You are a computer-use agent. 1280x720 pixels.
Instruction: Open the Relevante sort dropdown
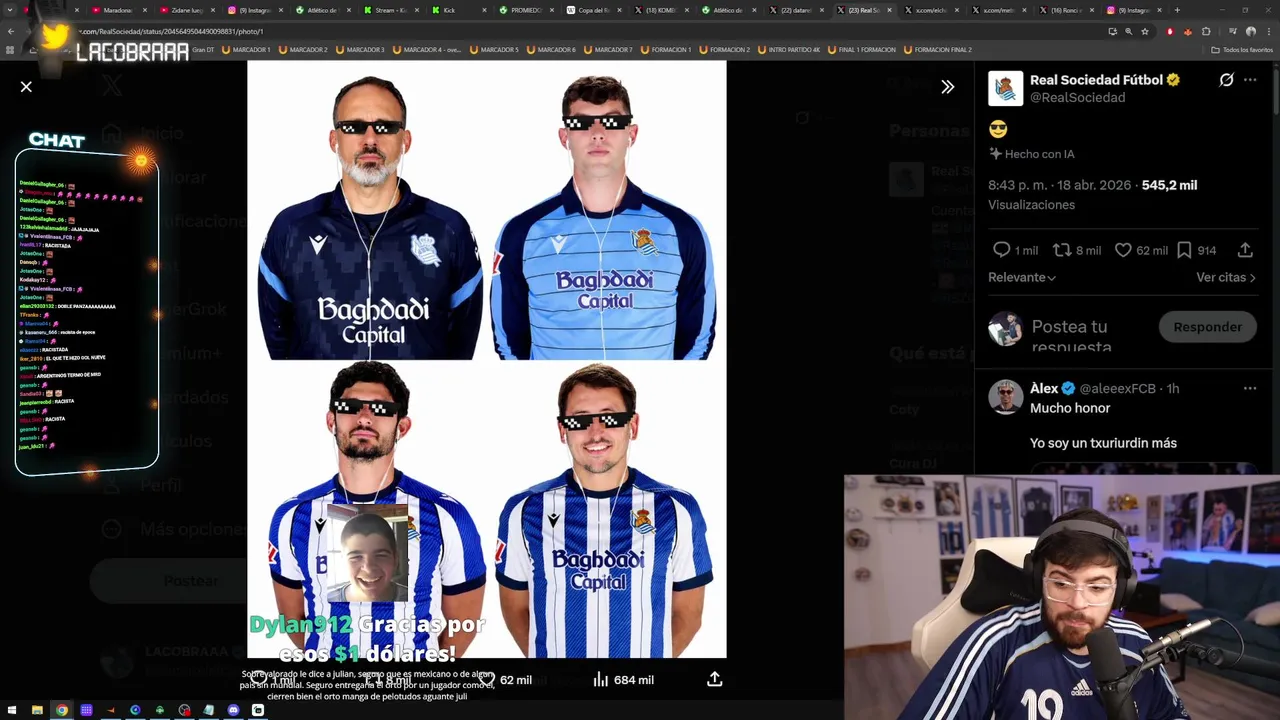1022,277
